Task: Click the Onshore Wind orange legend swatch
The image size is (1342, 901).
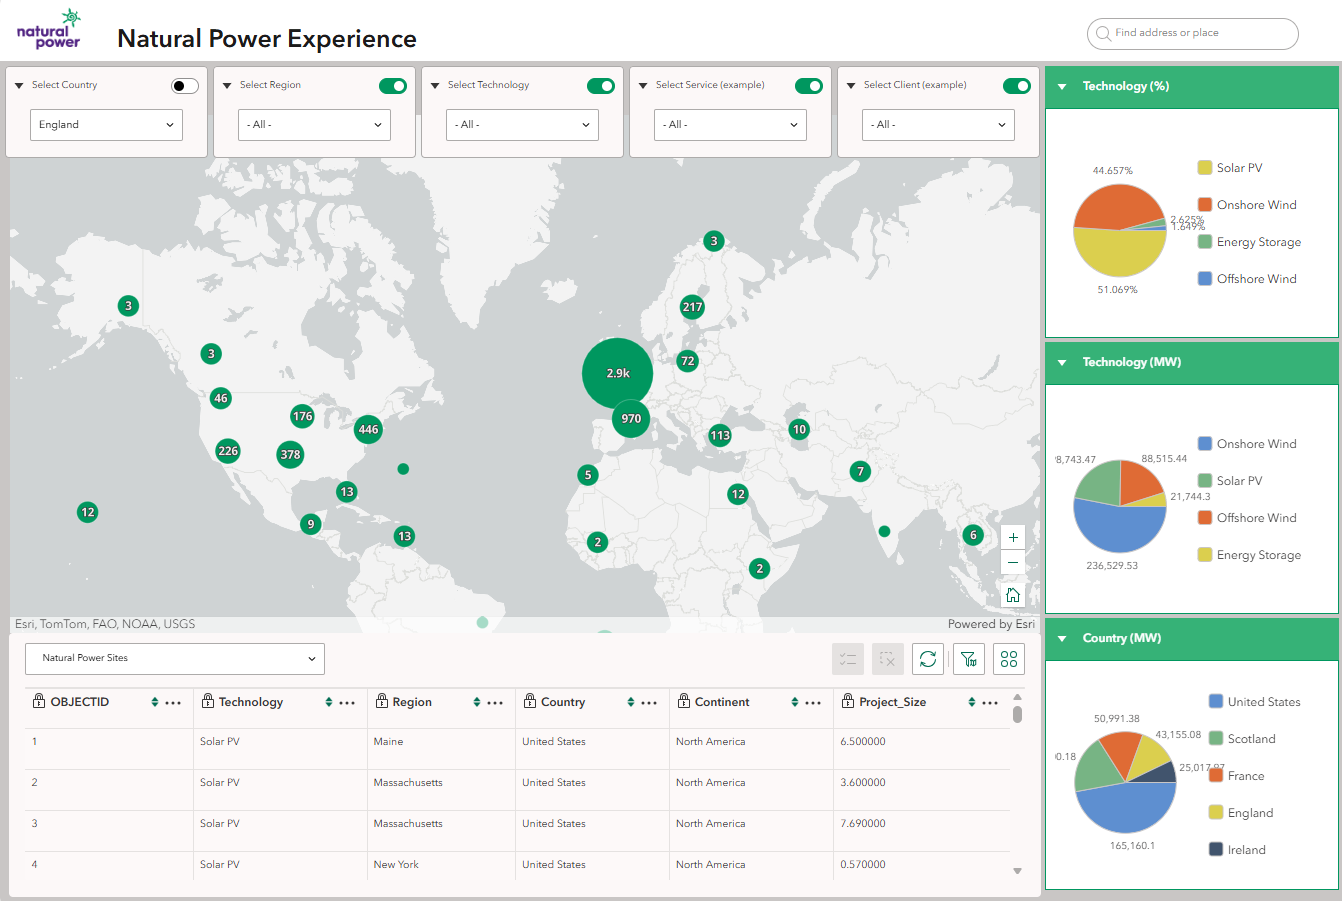Action: (x=1205, y=205)
